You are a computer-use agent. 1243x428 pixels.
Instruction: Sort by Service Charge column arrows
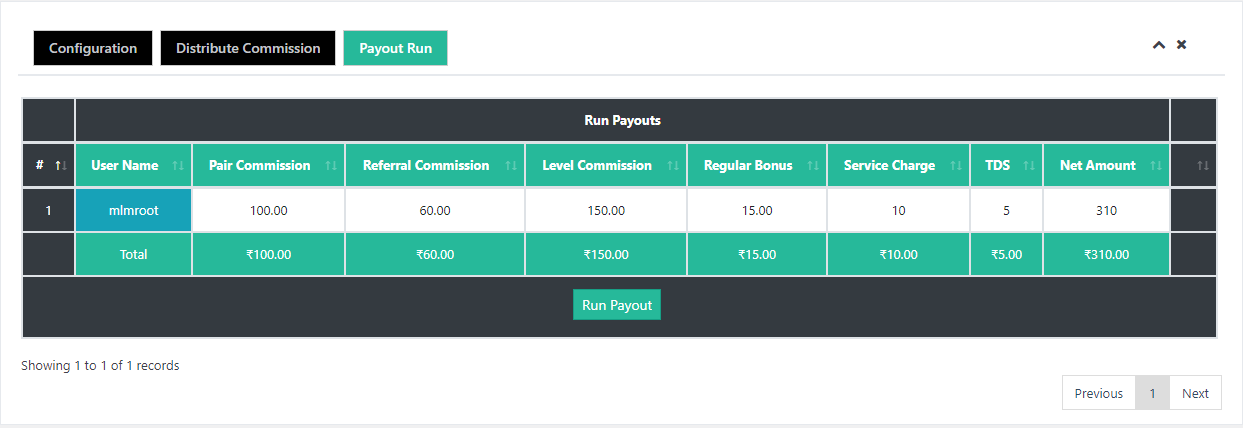tap(956, 166)
